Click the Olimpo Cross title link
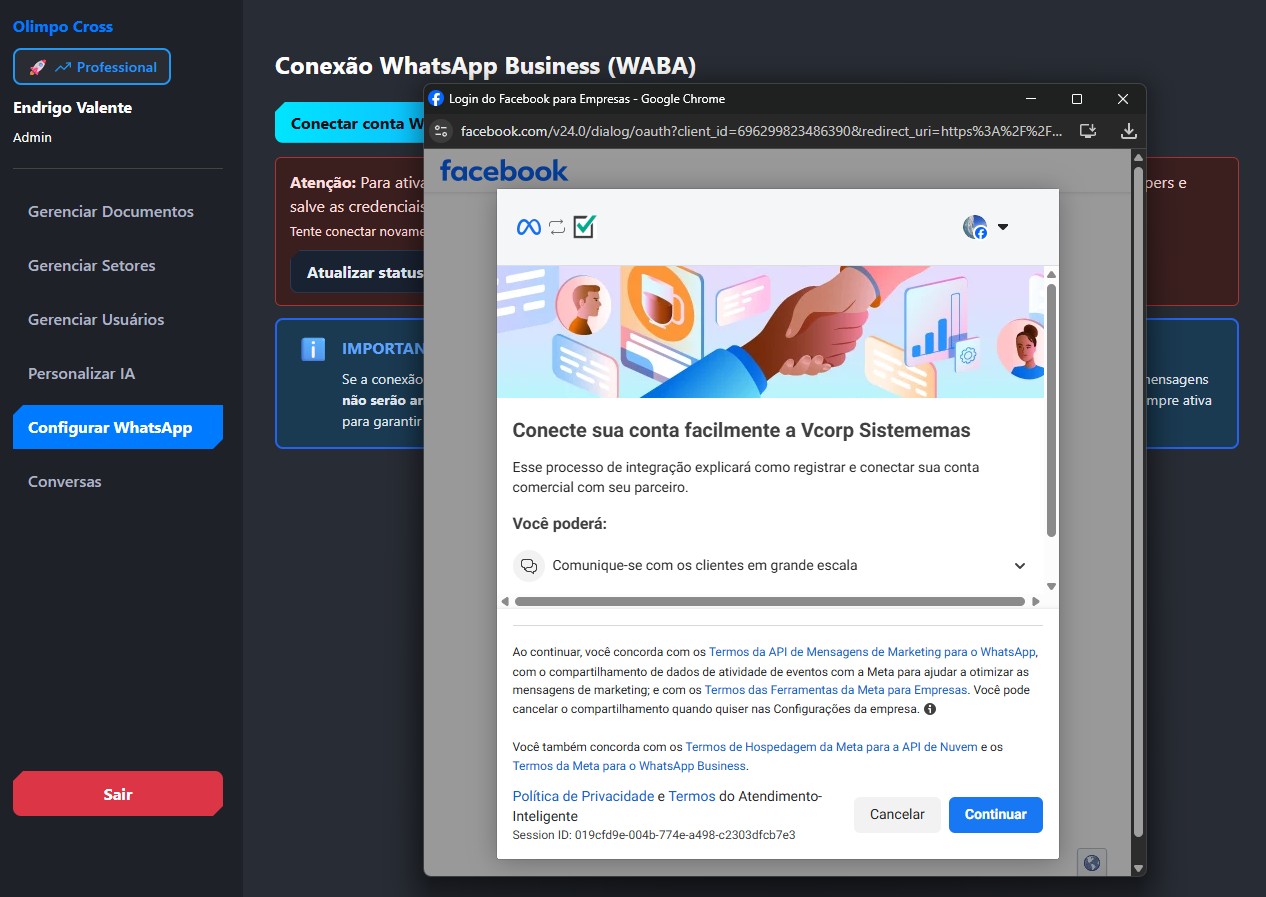1266x897 pixels. point(63,27)
